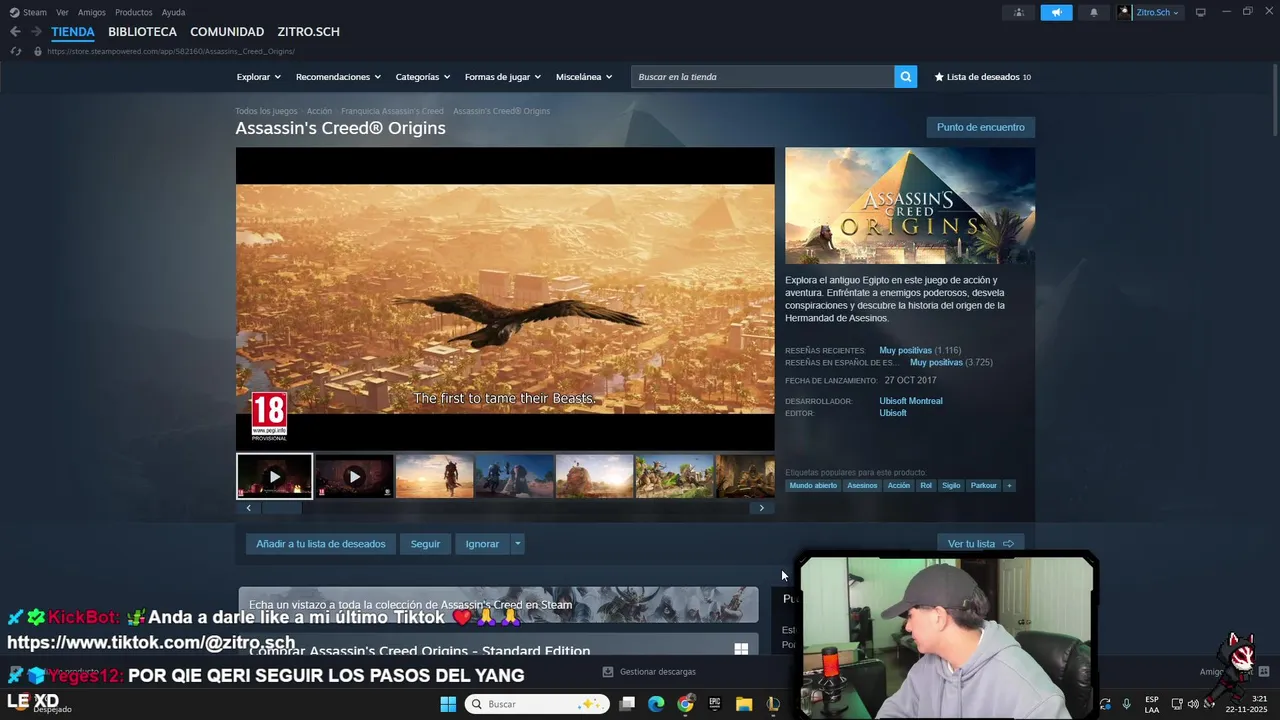Reload the store page with refresh icon
Screen dimensions: 1280x720
tap(15, 51)
